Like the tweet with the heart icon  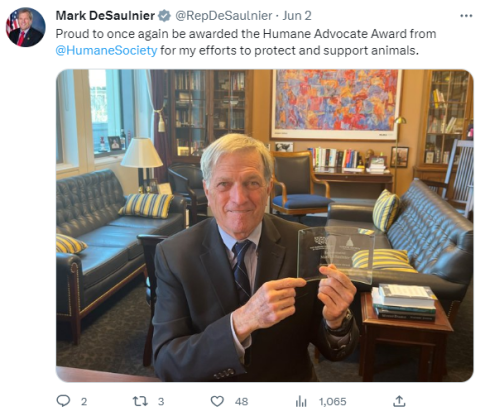click(217, 401)
